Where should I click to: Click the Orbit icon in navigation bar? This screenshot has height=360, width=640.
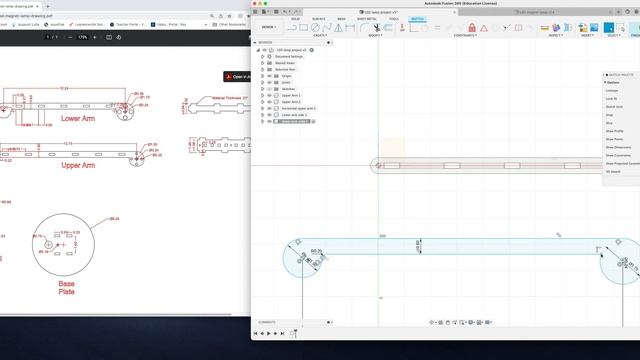pyautogui.click(x=432, y=322)
